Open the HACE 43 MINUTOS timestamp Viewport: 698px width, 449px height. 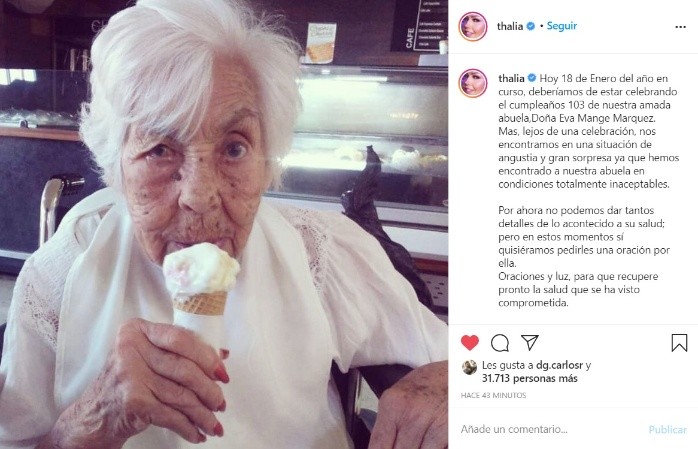pos(493,395)
